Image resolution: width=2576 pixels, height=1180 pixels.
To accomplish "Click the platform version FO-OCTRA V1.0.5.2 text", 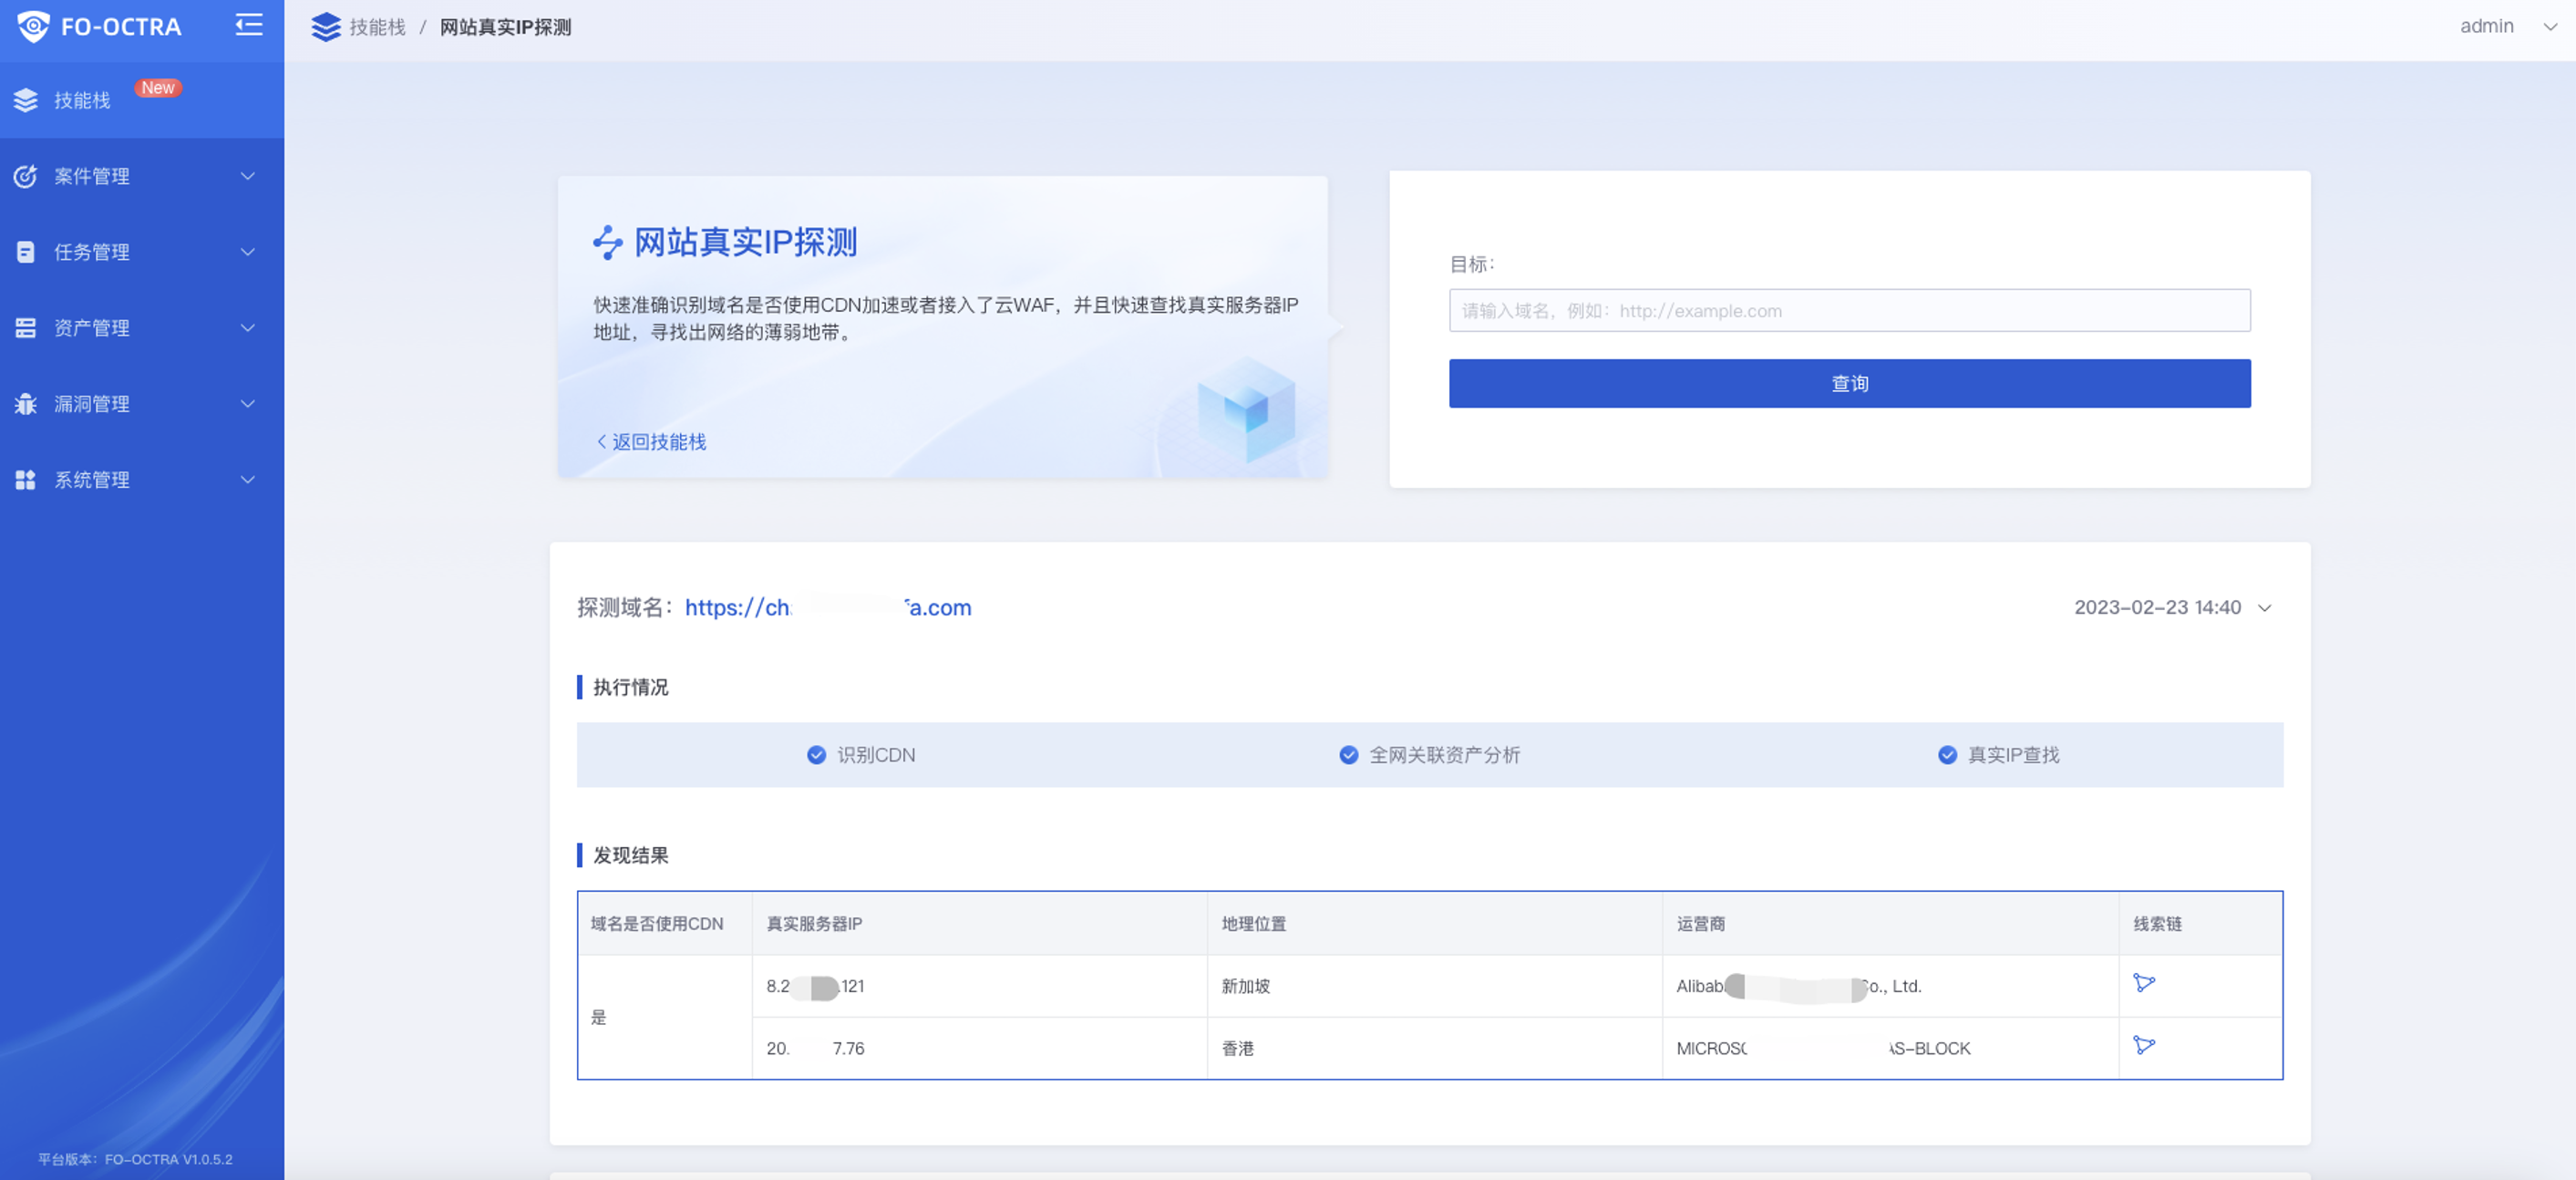I will click(135, 1159).
